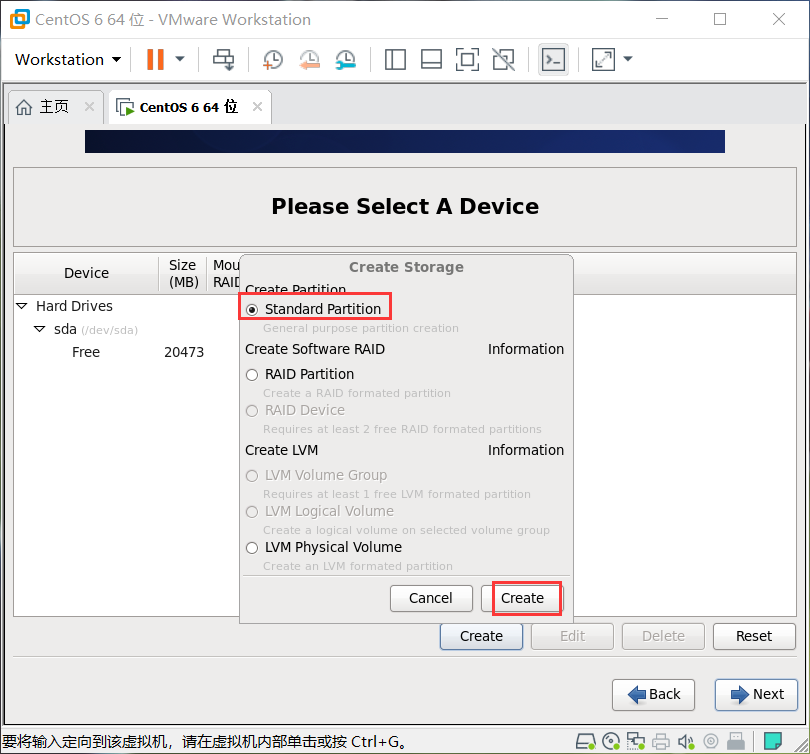
Task: Click the network adapter status bar icon
Action: (x=635, y=742)
